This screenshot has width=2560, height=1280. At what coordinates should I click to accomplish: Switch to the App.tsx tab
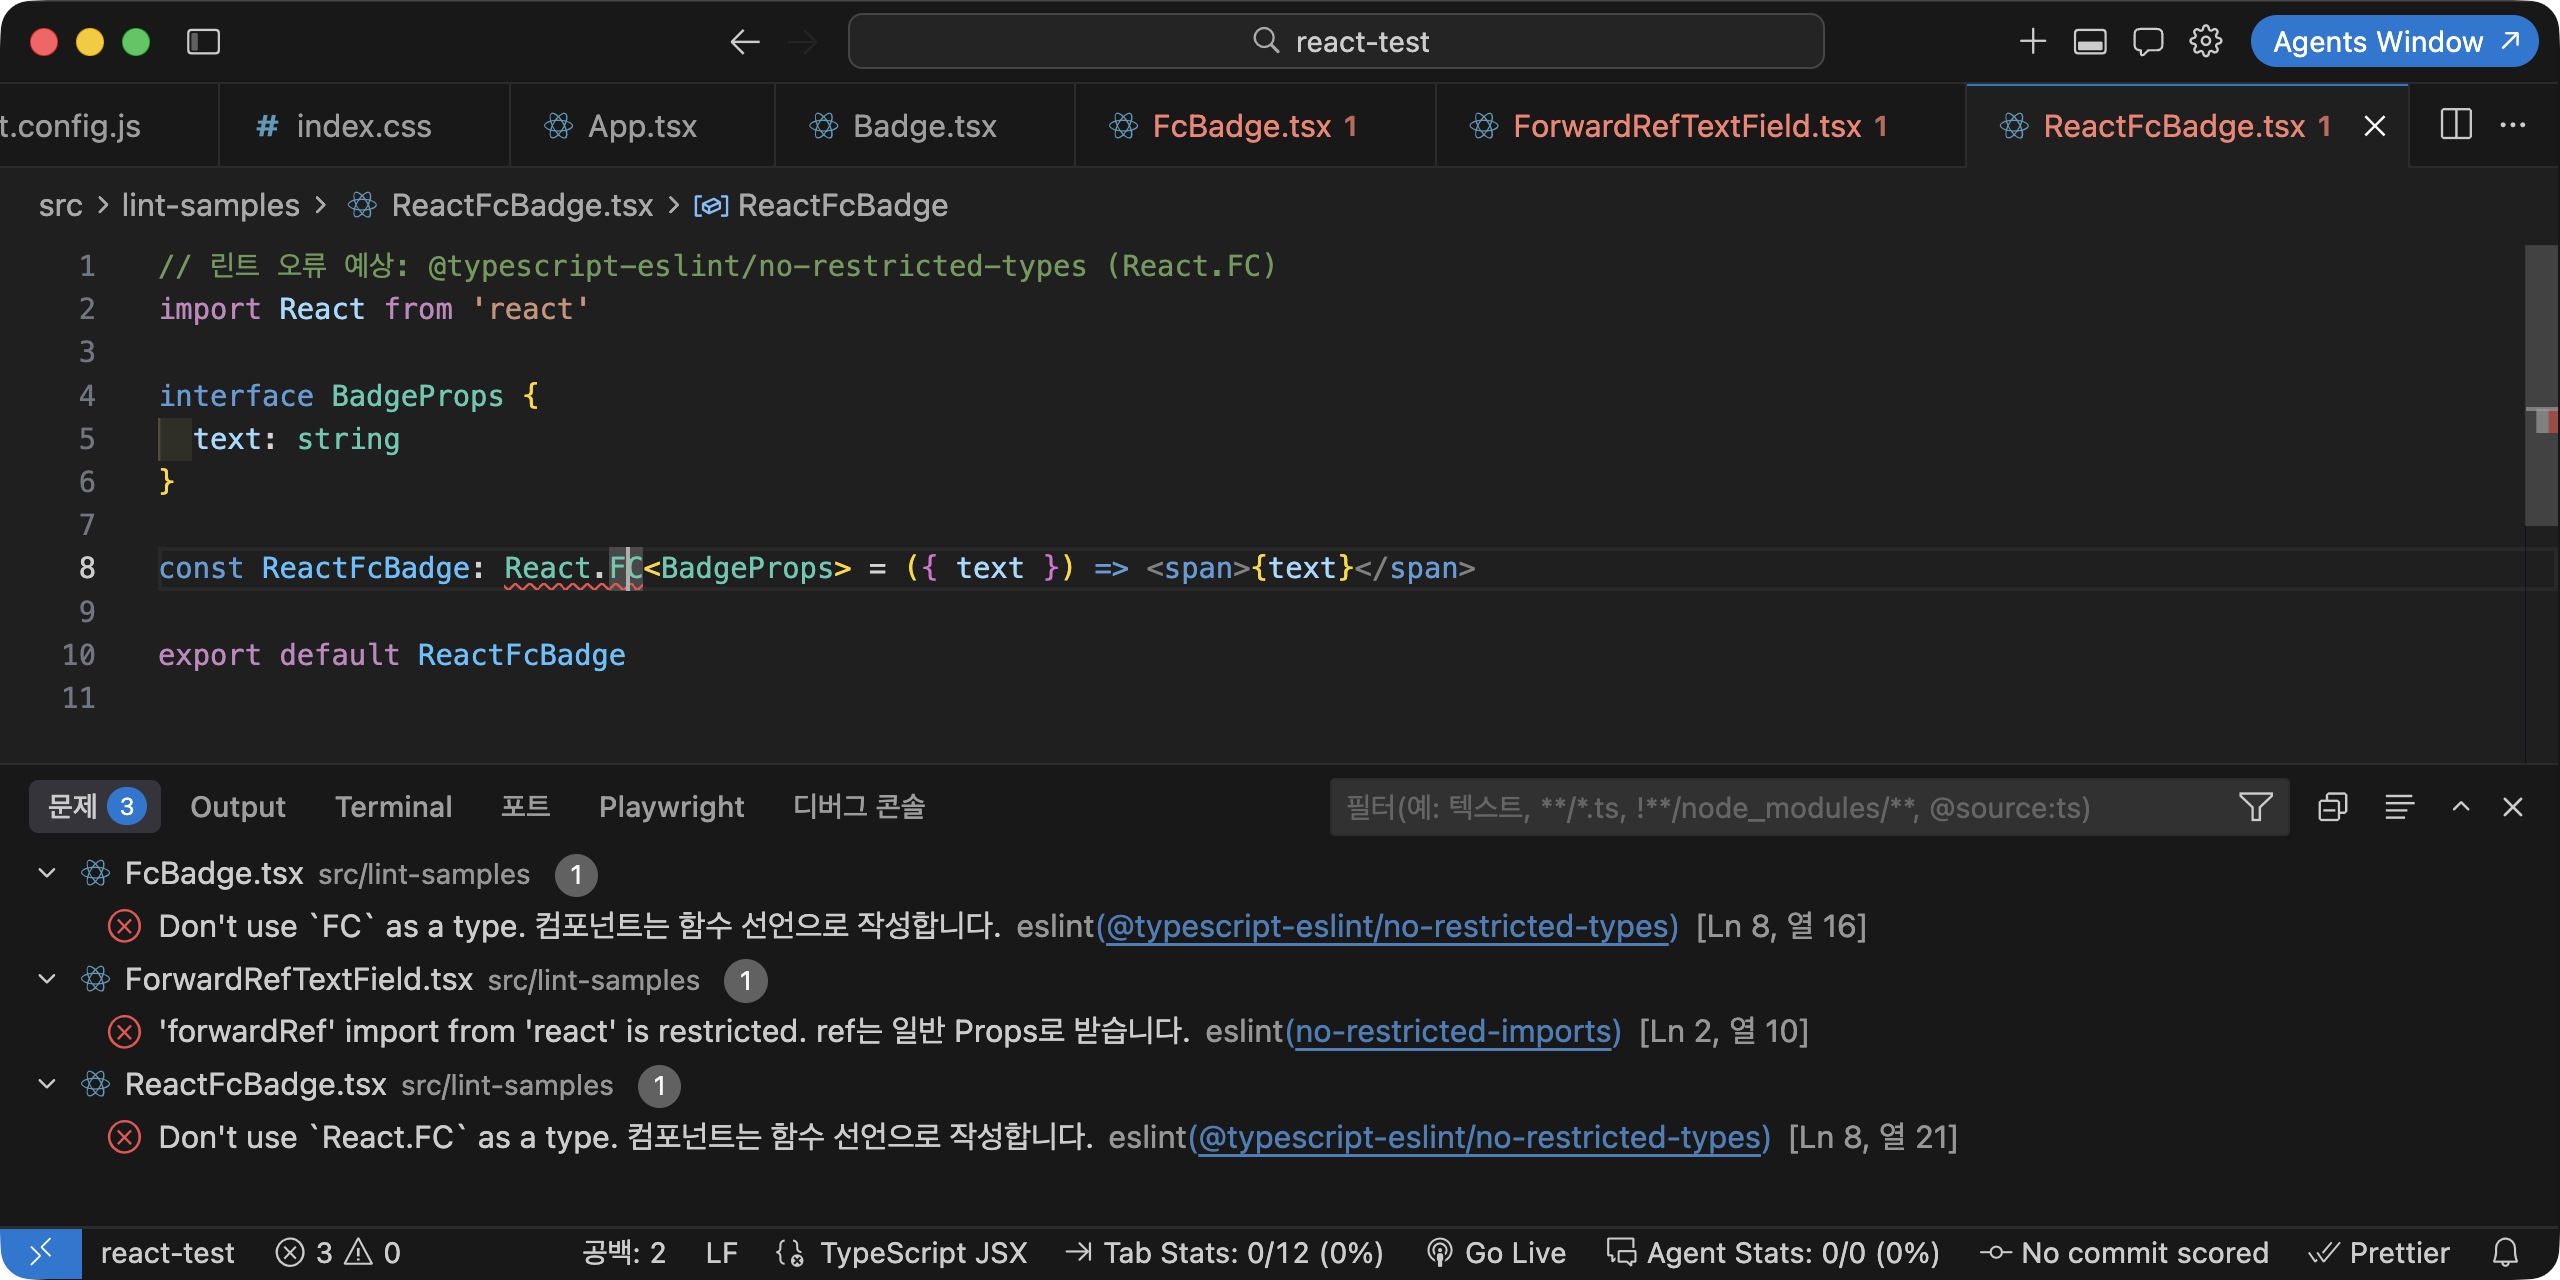point(642,126)
